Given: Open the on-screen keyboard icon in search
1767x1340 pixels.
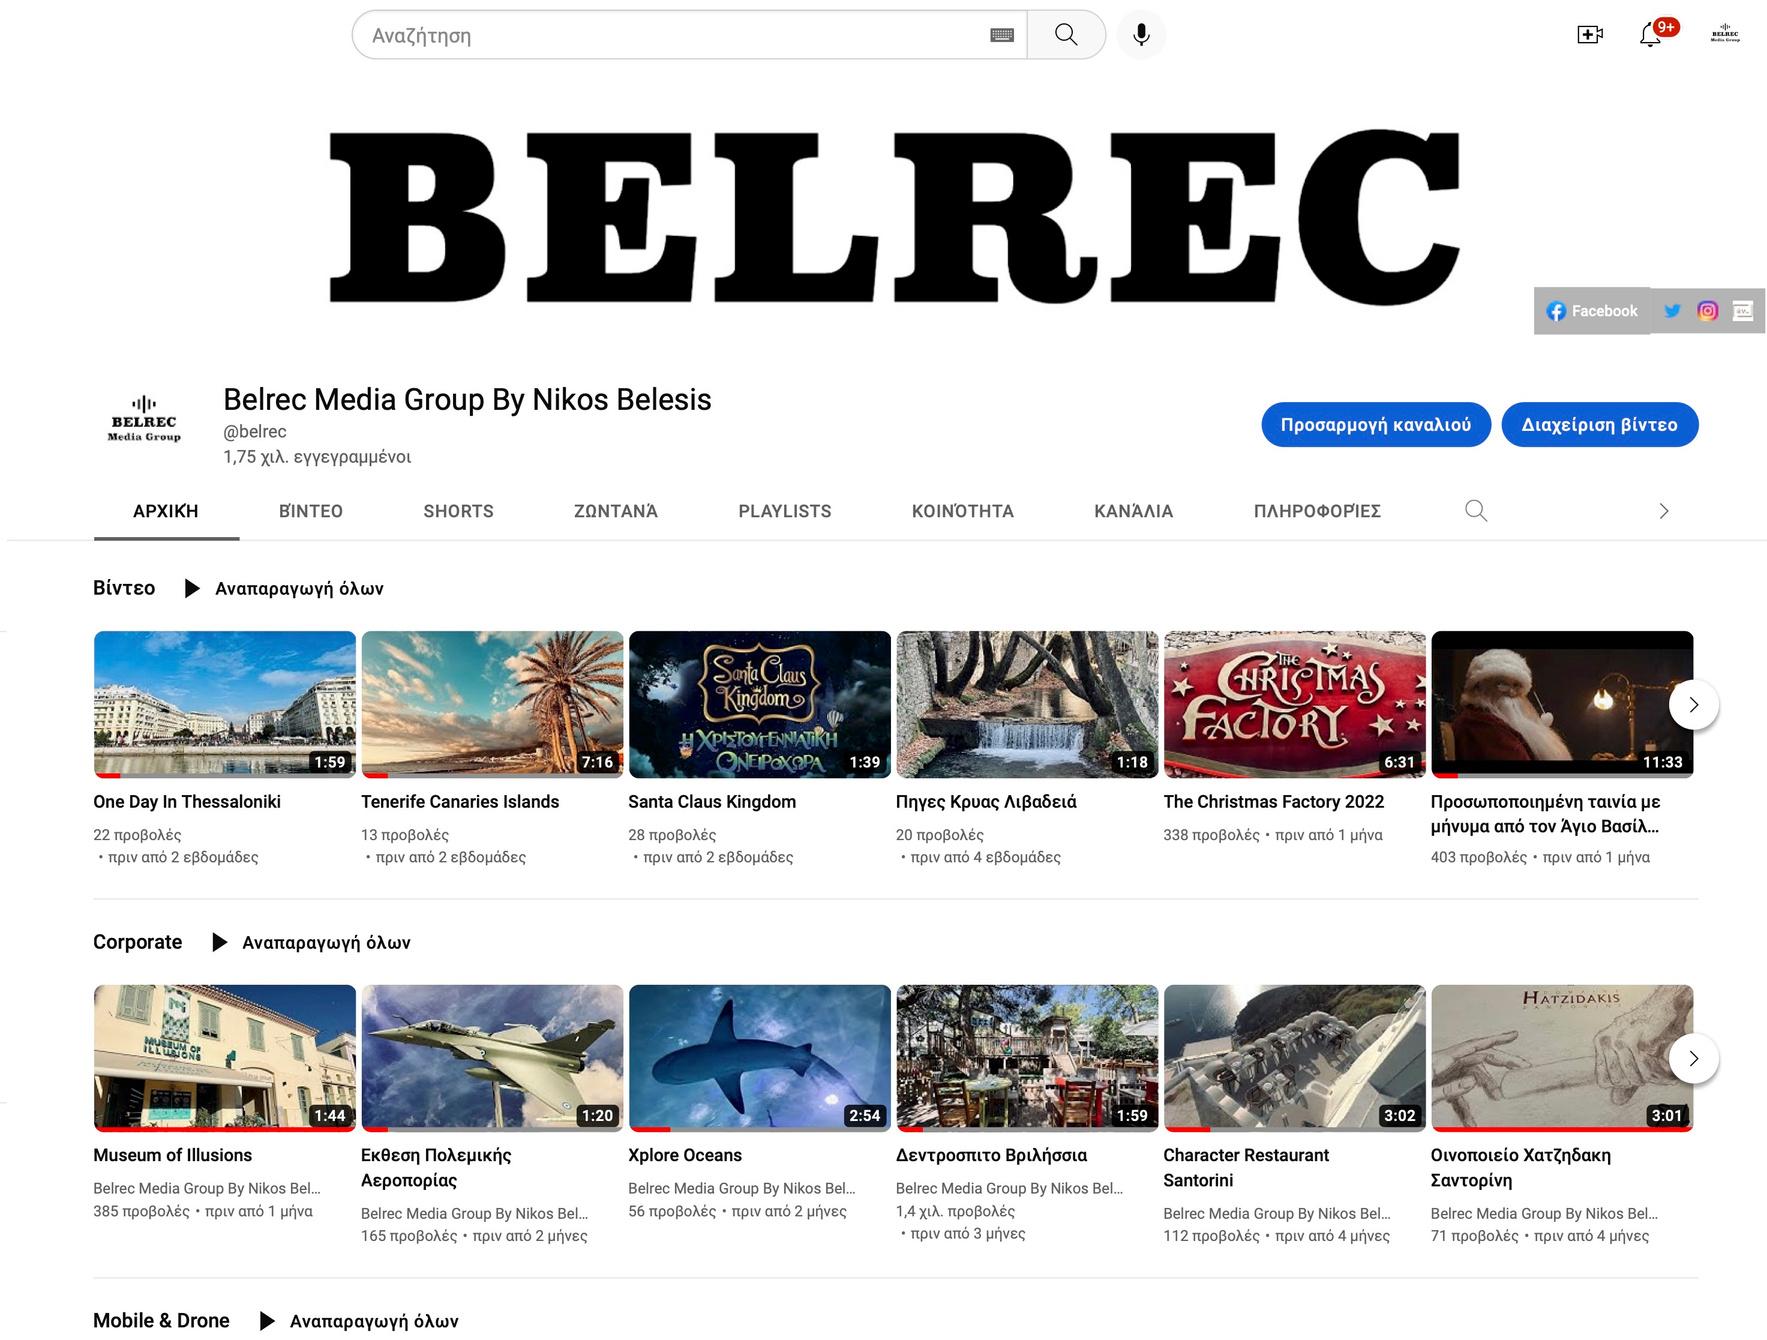Looking at the screenshot, I should pyautogui.click(x=1002, y=36).
